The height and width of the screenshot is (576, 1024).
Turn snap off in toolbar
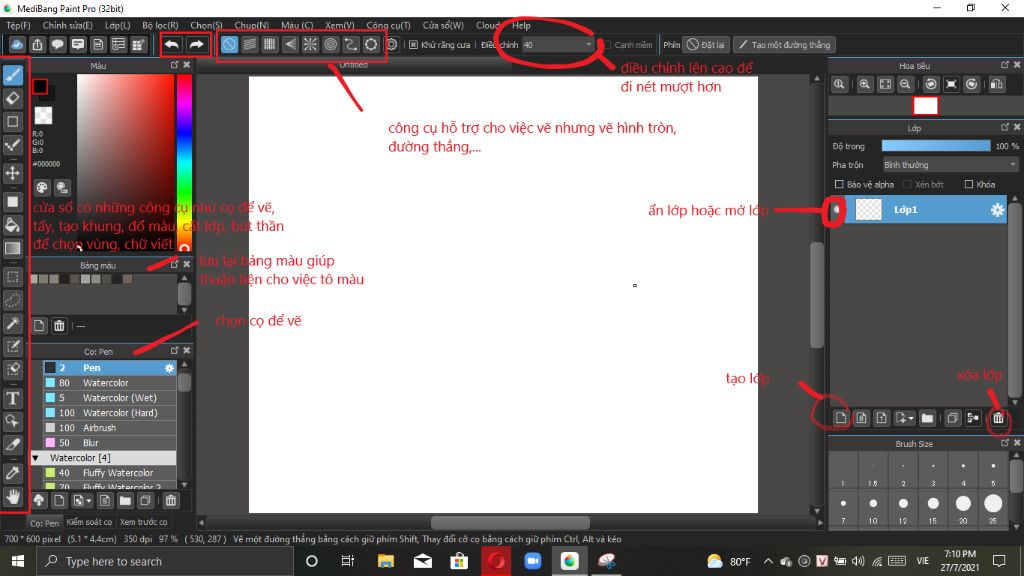(229, 44)
